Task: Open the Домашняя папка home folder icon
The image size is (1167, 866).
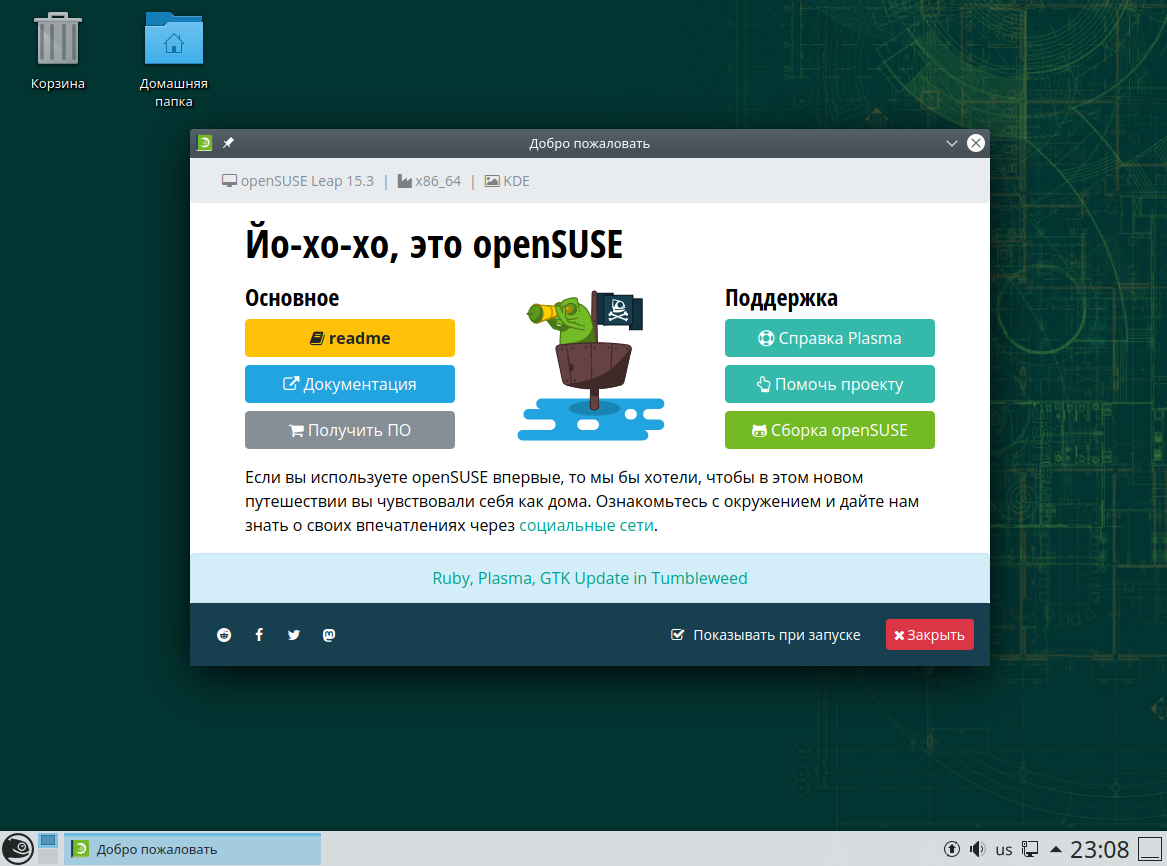Action: 173,60
